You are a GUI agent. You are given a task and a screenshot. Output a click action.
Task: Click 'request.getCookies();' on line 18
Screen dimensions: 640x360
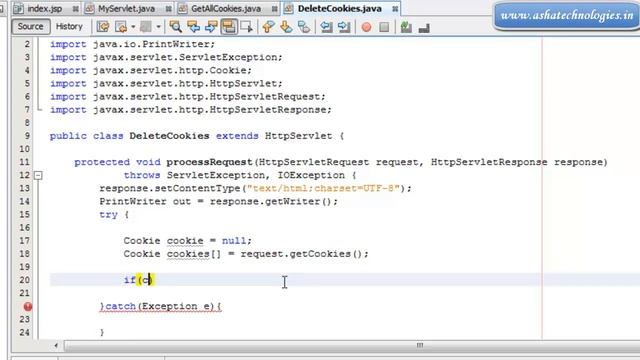304,254
